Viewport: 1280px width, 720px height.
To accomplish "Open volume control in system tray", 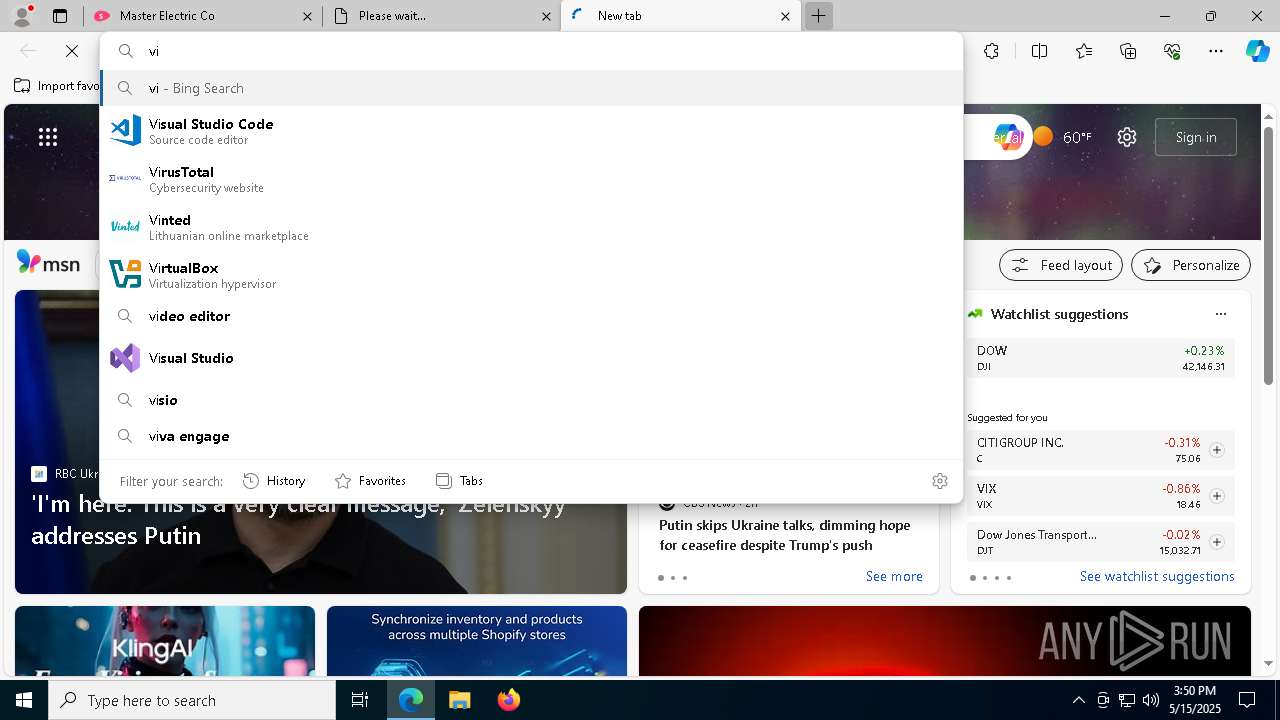I will 1151,700.
